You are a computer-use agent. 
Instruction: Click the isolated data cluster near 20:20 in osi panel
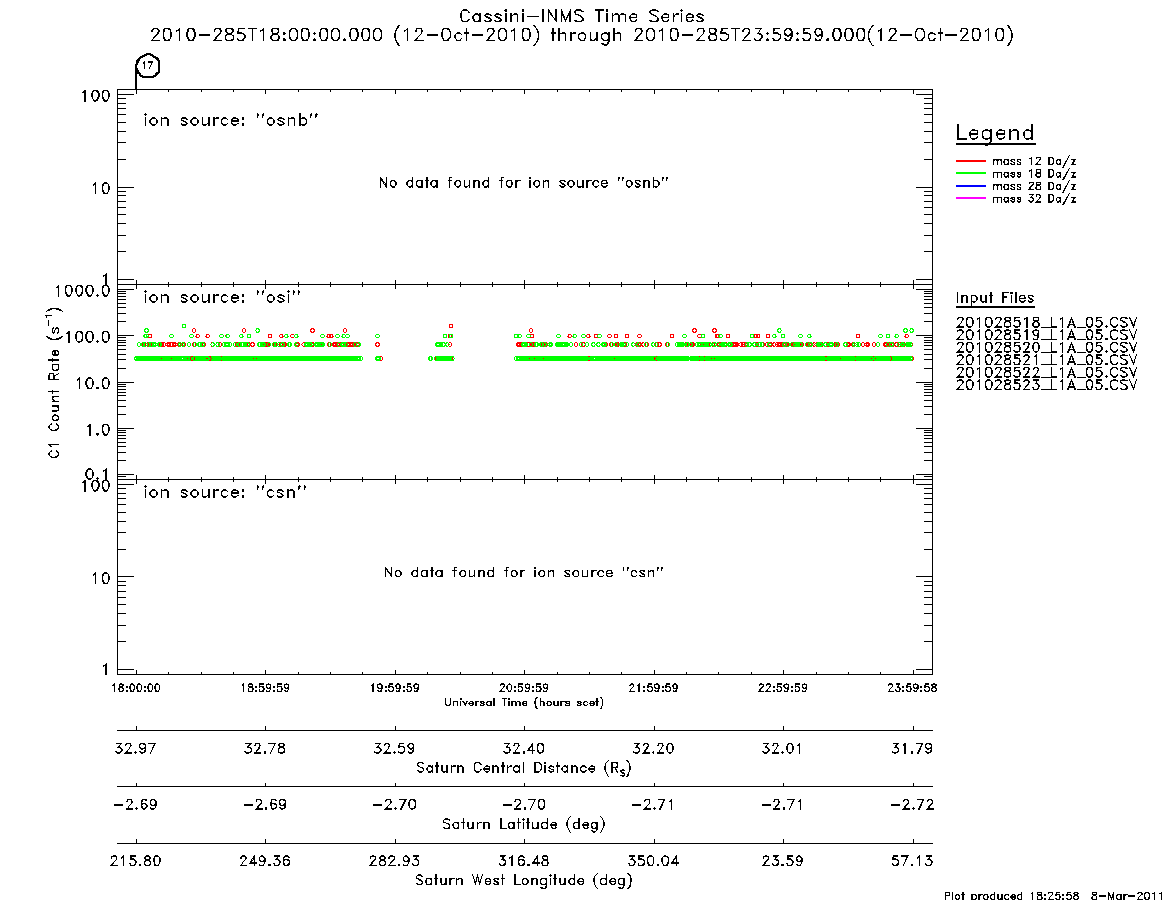pyautogui.click(x=442, y=343)
